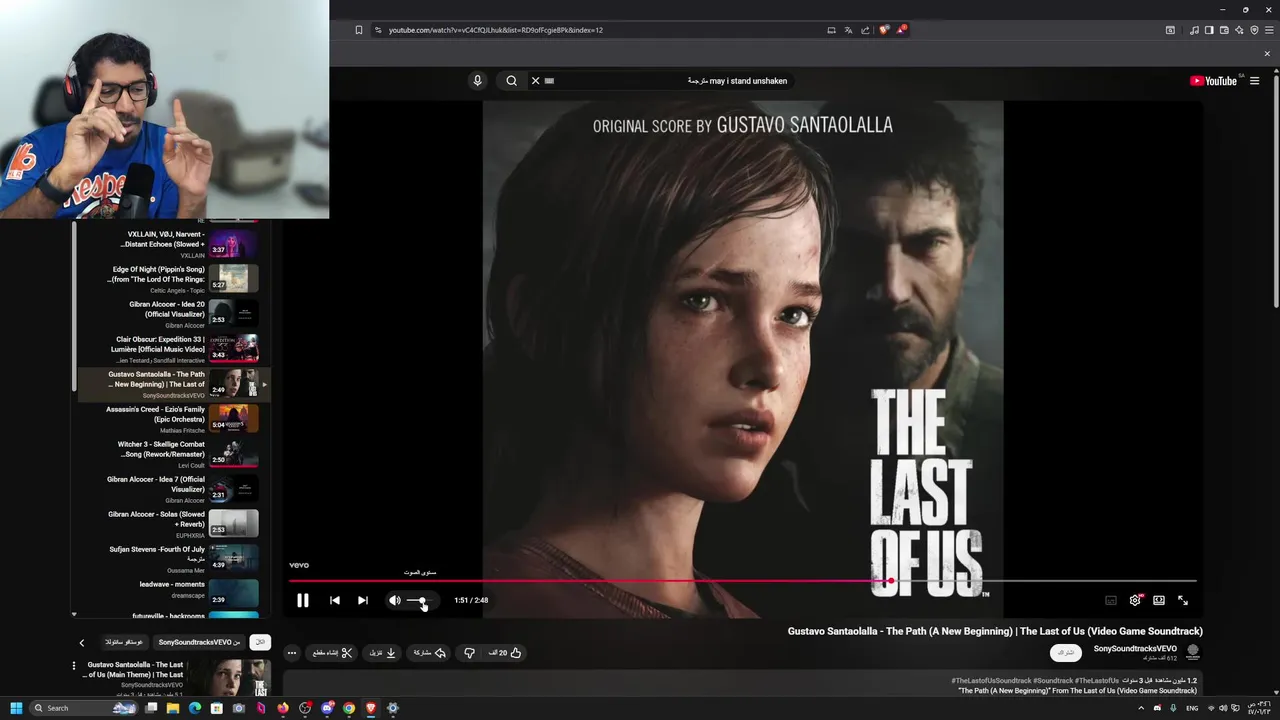The width and height of the screenshot is (1280, 720).
Task: Mute audio with the speaker icon
Action: click(394, 600)
